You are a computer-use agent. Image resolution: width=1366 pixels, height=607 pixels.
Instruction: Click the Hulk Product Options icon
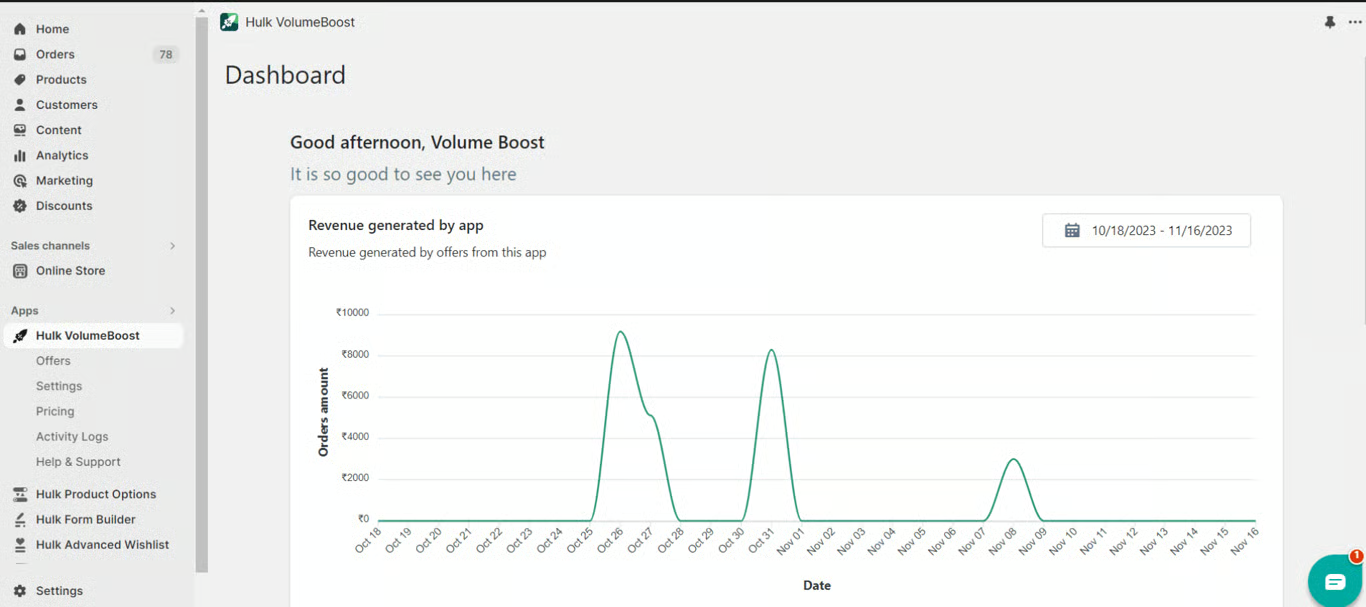(x=20, y=494)
